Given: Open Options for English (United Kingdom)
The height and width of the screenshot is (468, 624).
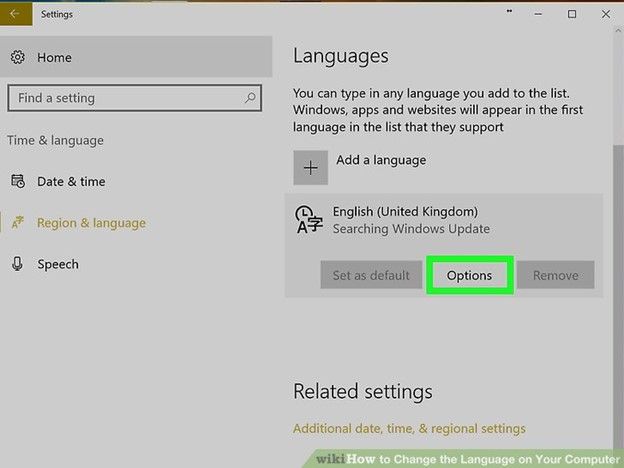Looking at the screenshot, I should tap(470, 275).
